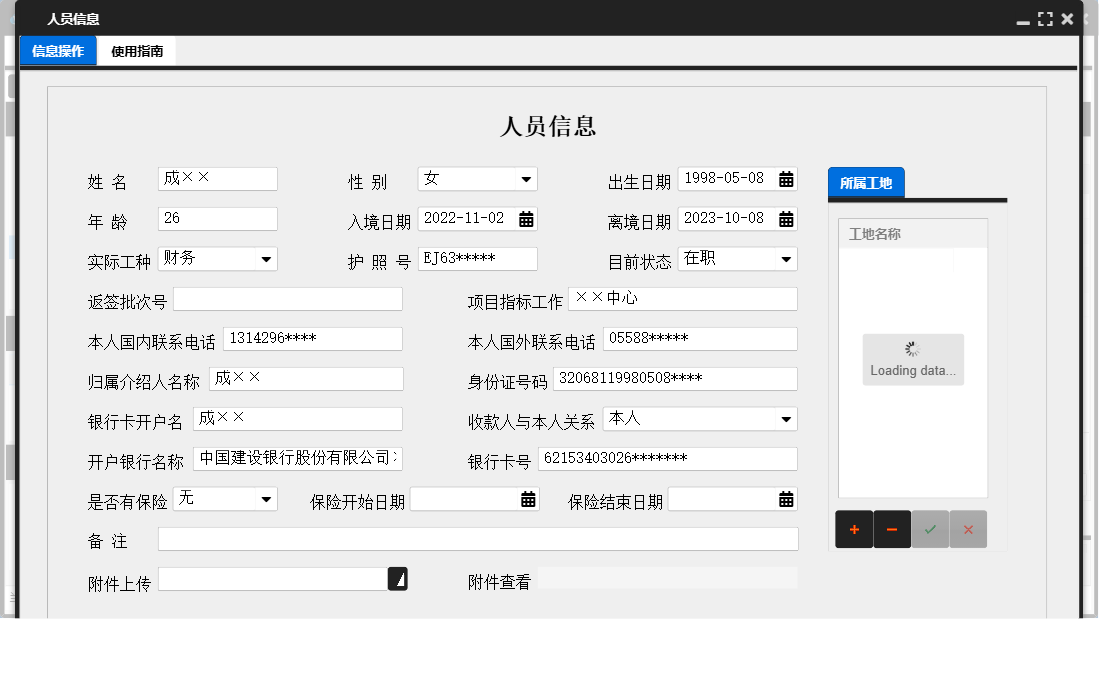This screenshot has height=695, width=1099.
Task: Expand the 收款人与本人关系 dropdown
Action: pyautogui.click(x=787, y=418)
